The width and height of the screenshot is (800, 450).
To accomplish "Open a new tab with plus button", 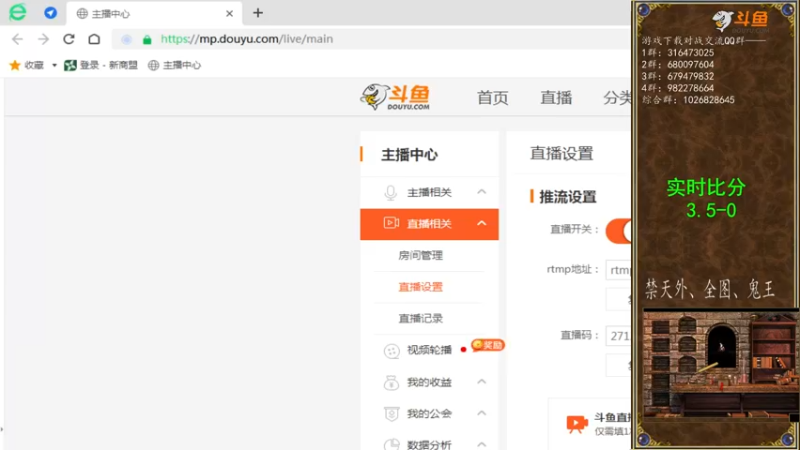I will pos(258,13).
